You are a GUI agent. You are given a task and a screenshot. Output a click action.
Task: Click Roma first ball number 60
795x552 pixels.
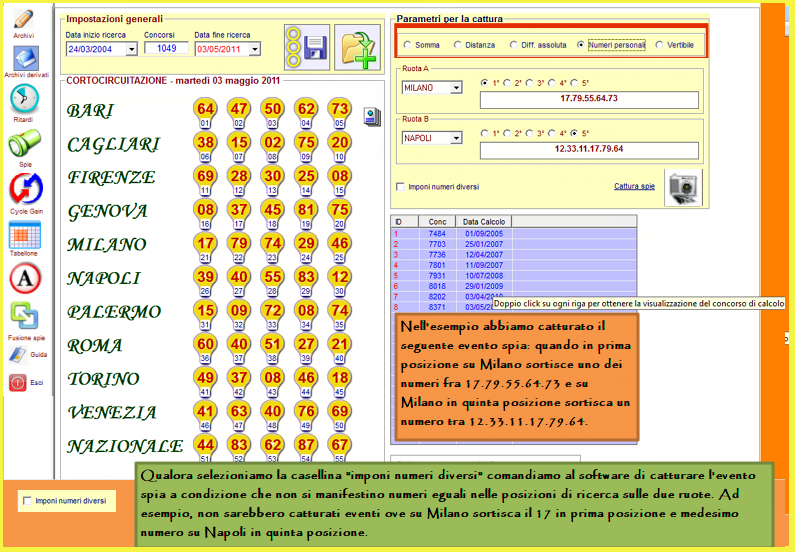coord(205,344)
